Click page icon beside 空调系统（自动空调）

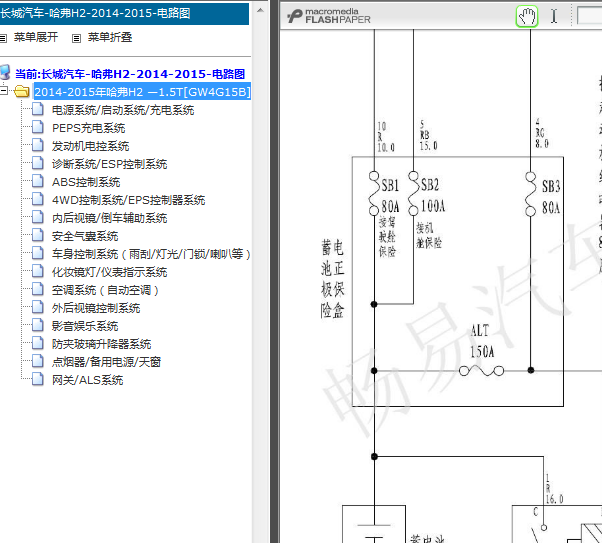tap(38, 289)
